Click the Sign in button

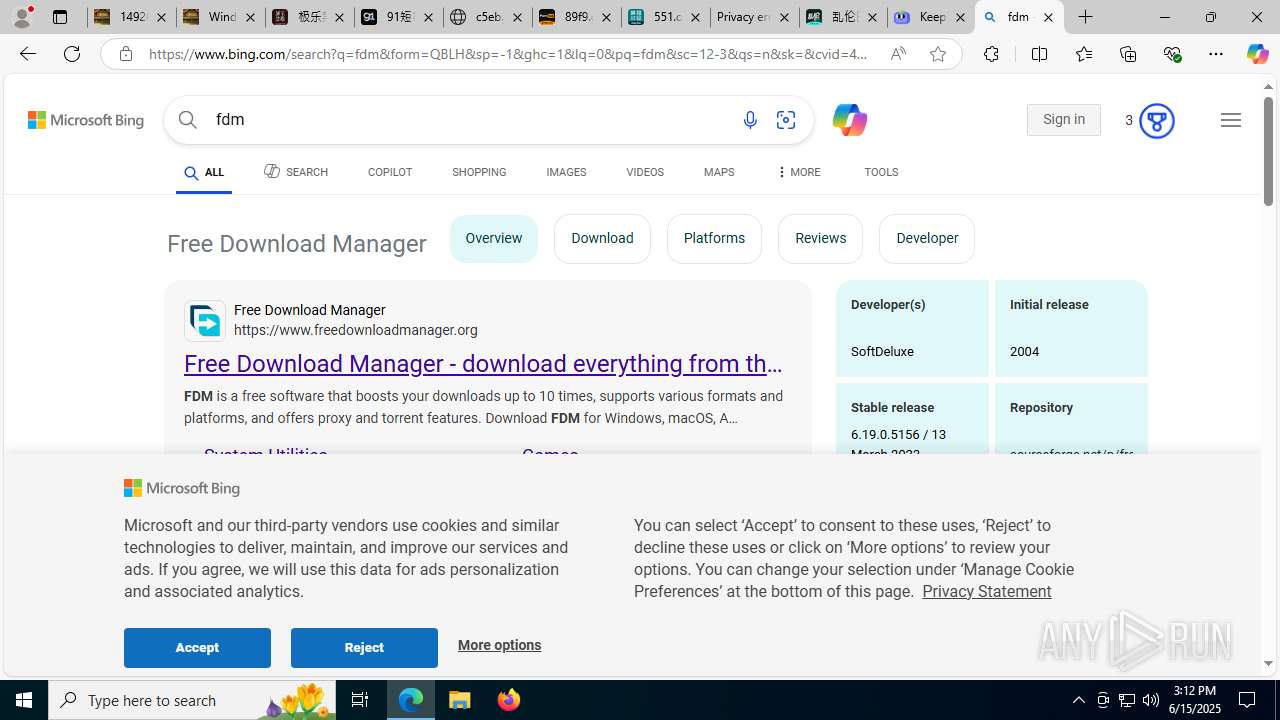click(1064, 120)
